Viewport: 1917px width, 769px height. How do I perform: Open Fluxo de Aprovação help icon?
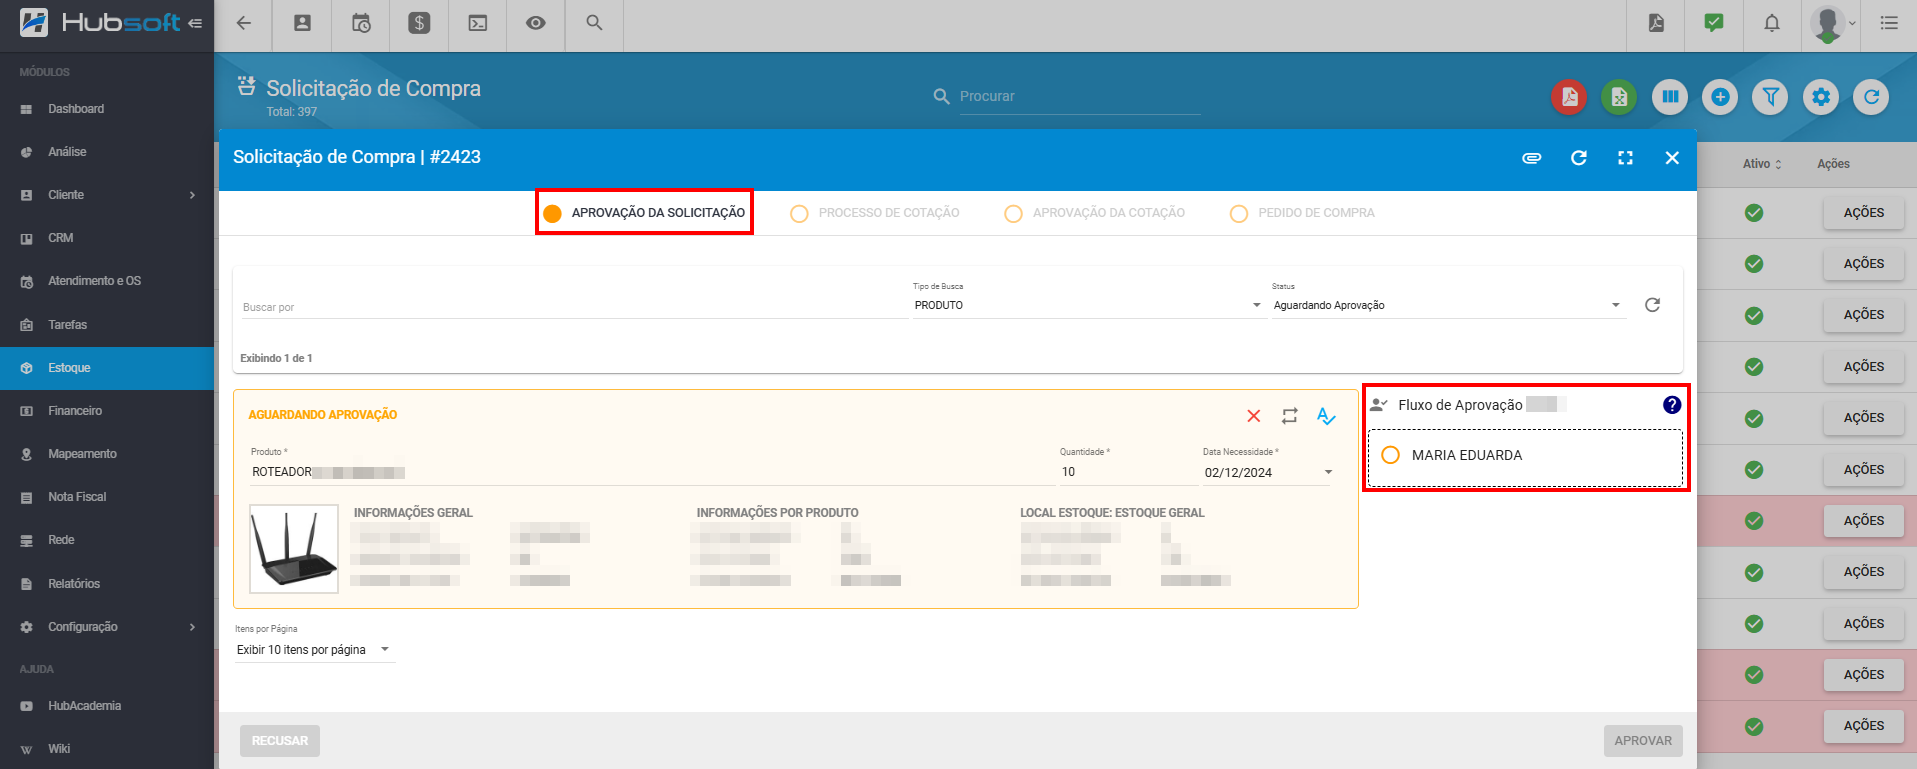coord(1672,405)
